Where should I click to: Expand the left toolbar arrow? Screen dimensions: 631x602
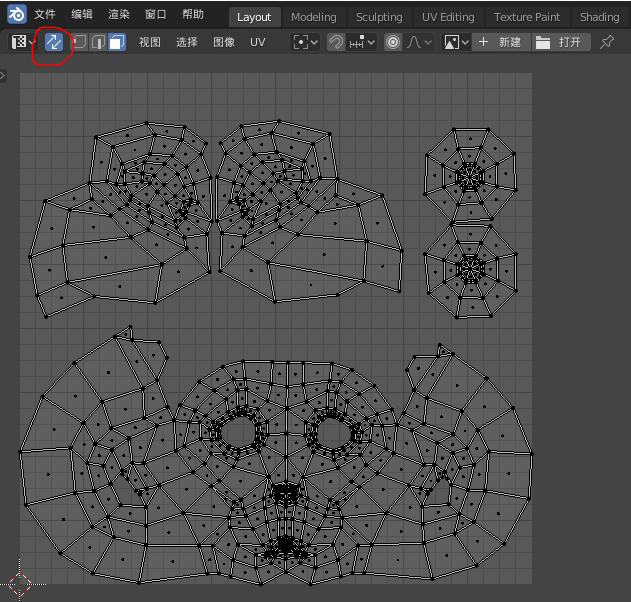3,76
